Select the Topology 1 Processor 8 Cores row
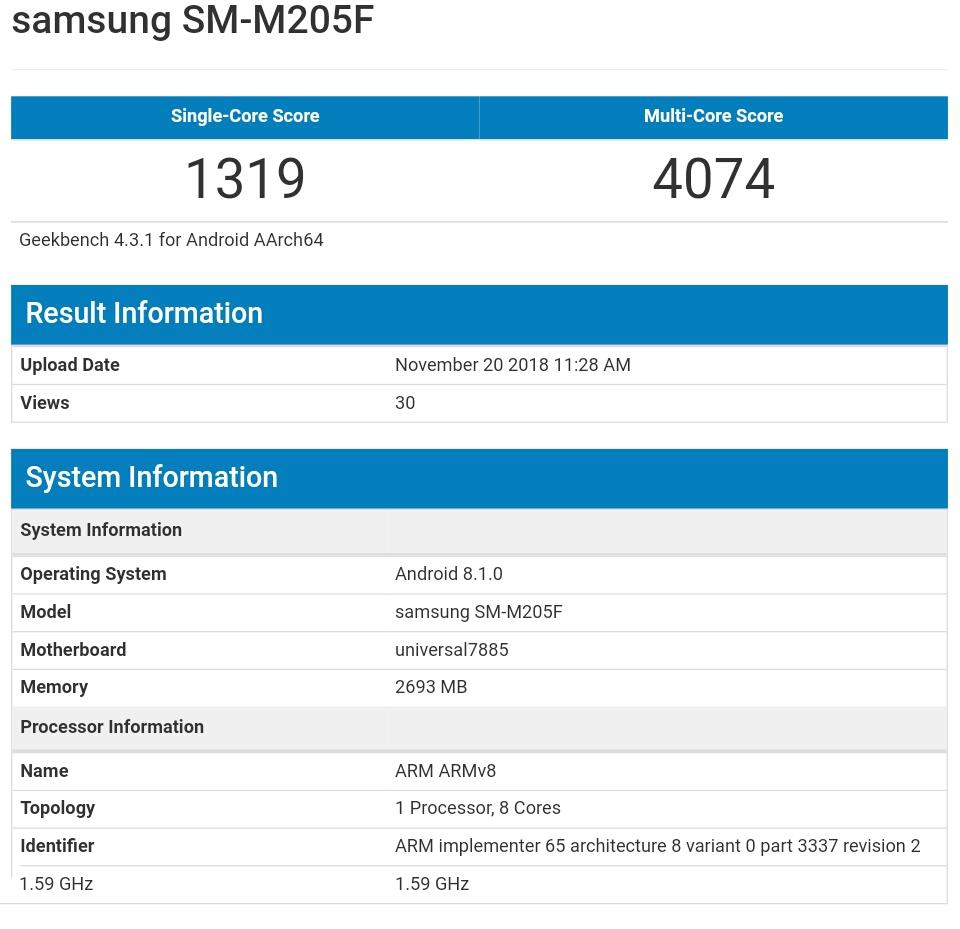 click(x=477, y=807)
